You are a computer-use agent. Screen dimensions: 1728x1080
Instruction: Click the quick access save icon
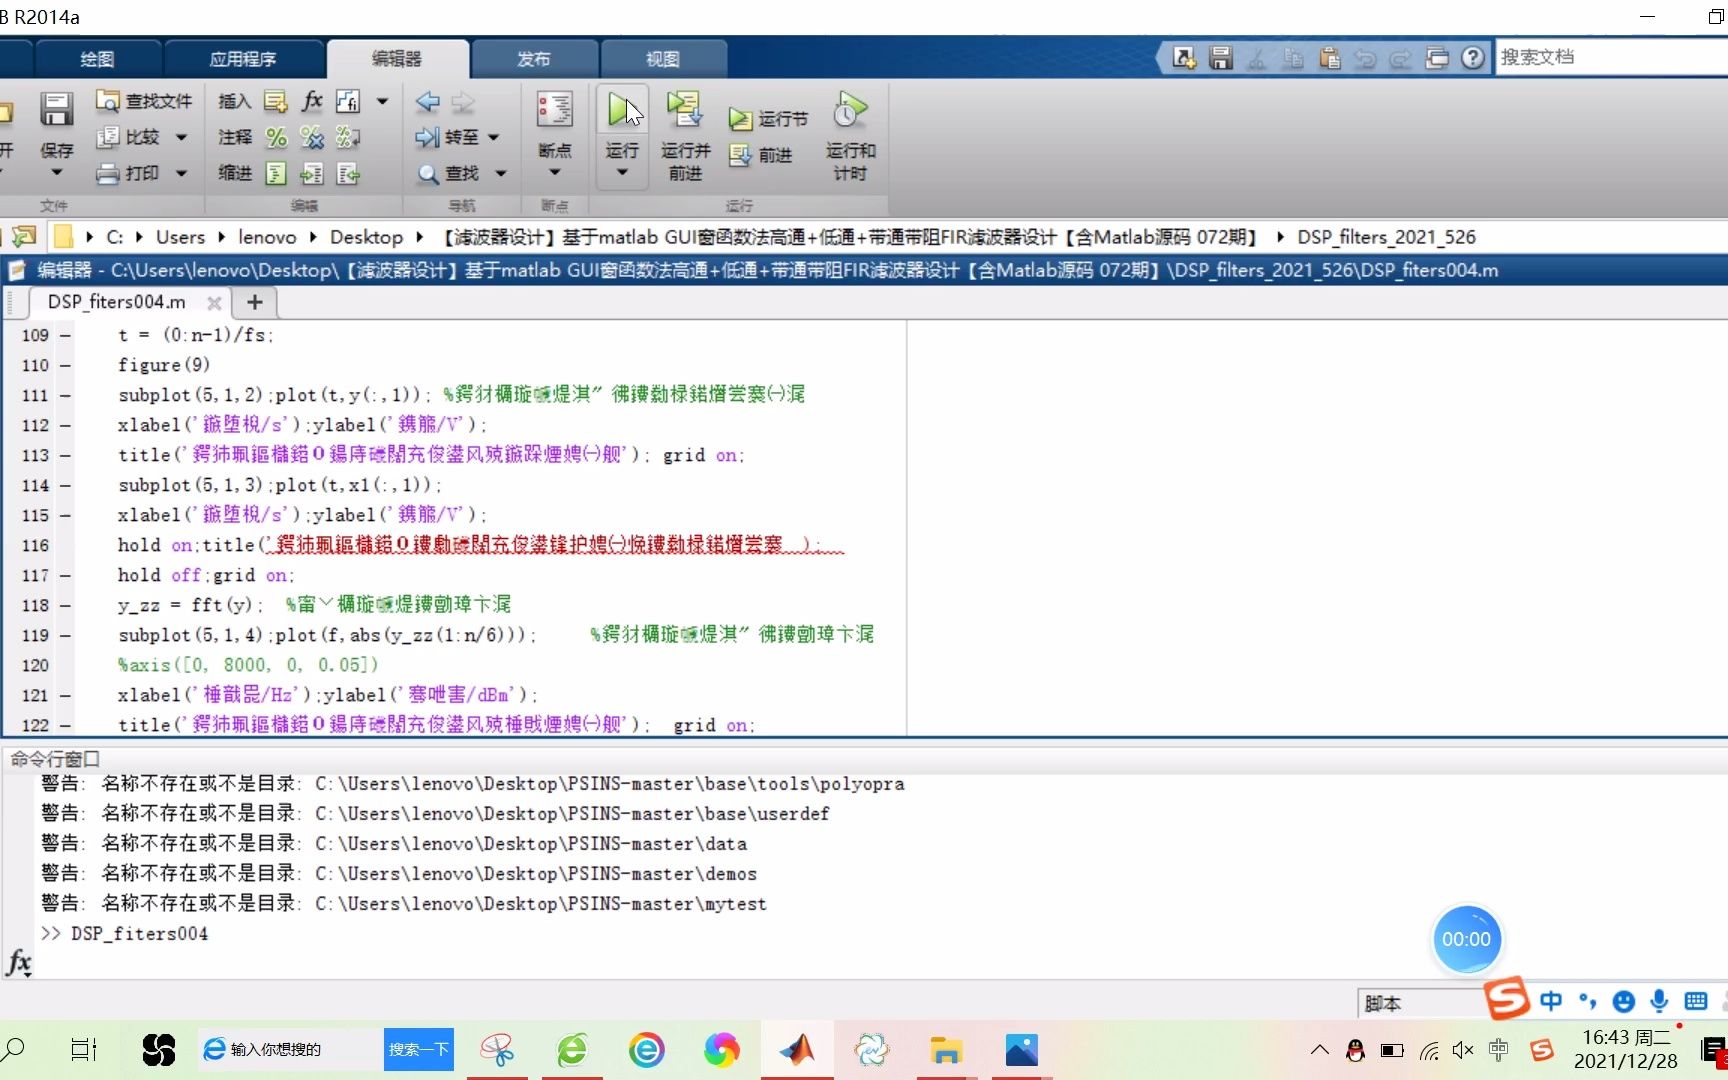(x=1221, y=58)
